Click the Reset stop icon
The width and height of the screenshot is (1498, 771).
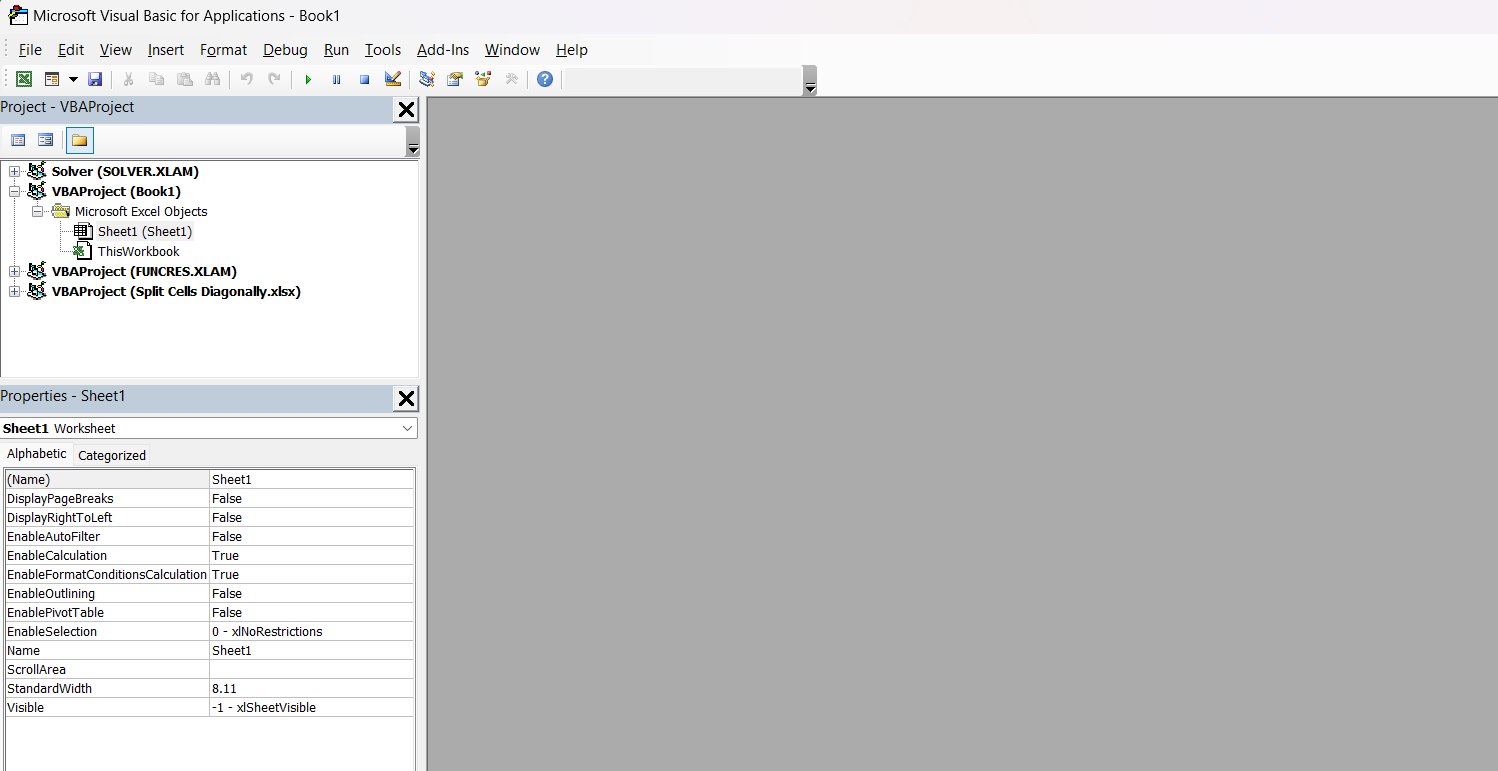(x=364, y=79)
